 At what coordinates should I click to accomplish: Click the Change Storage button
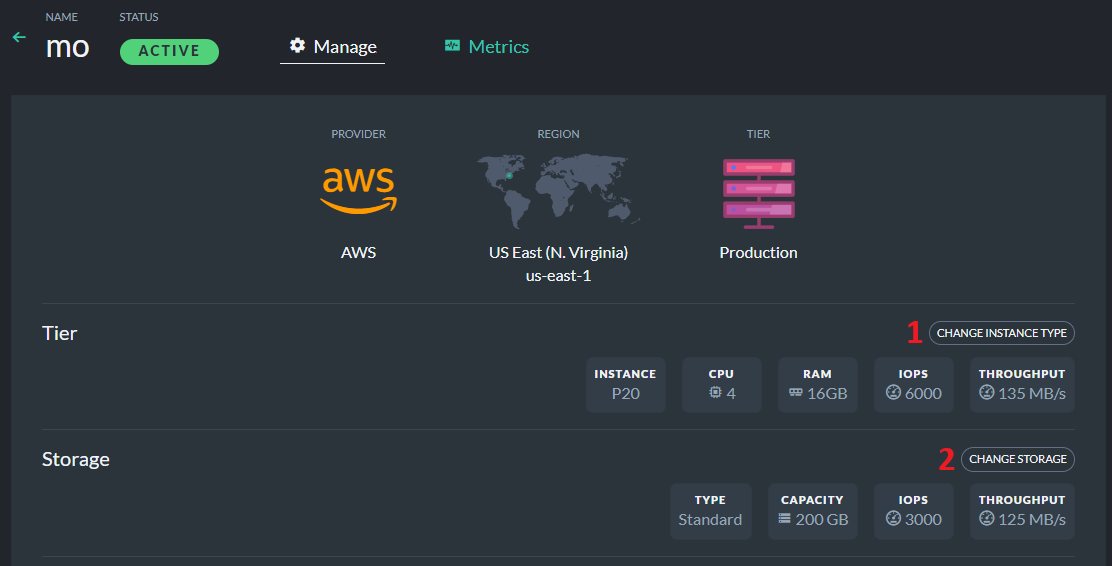pyautogui.click(x=1018, y=460)
